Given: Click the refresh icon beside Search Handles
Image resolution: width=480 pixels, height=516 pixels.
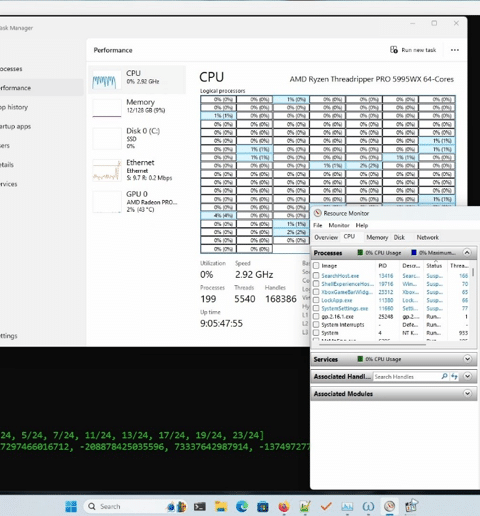Looking at the screenshot, I should (x=454, y=376).
